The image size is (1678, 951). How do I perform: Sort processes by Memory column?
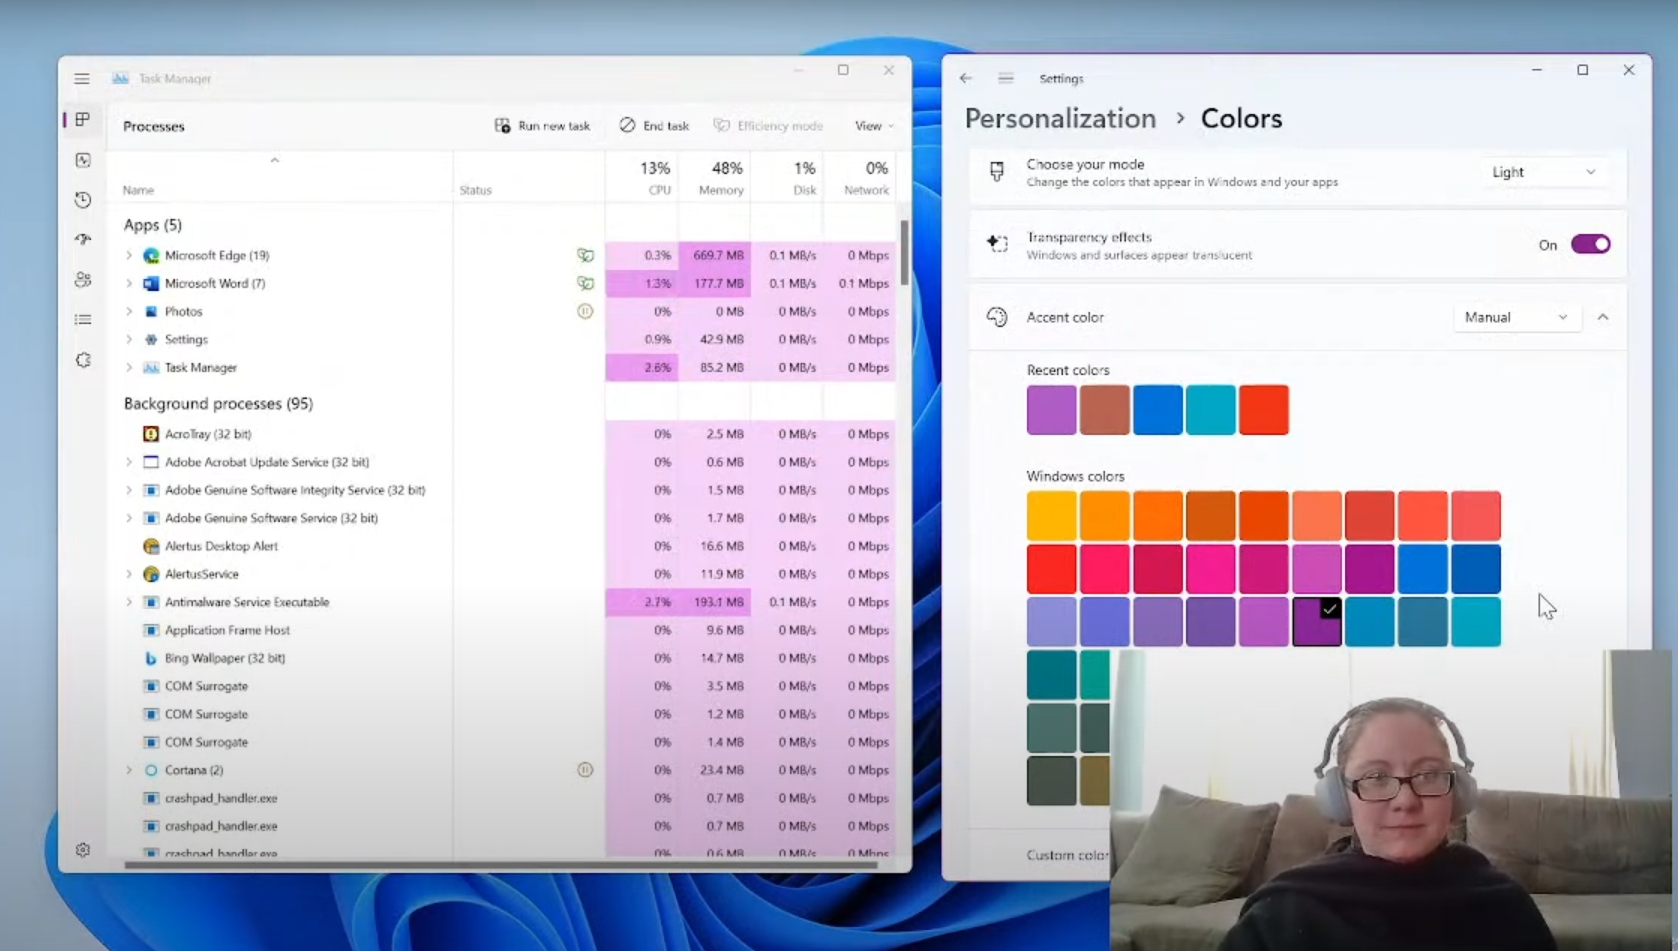715,178
